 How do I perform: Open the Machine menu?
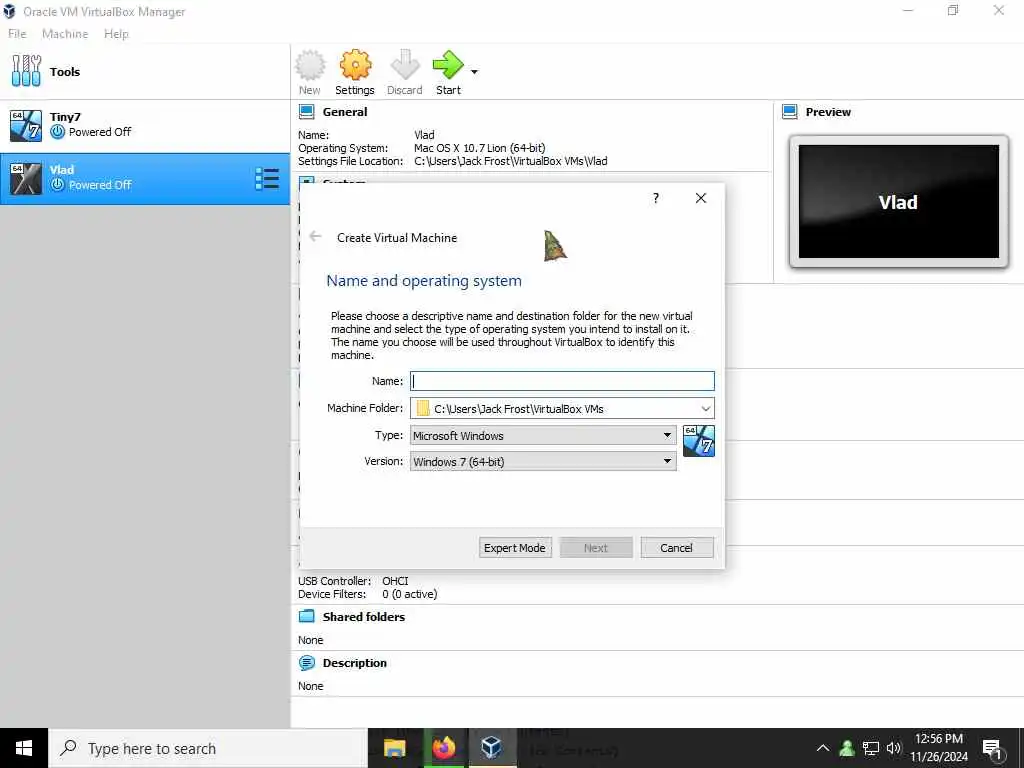[x=65, y=34]
